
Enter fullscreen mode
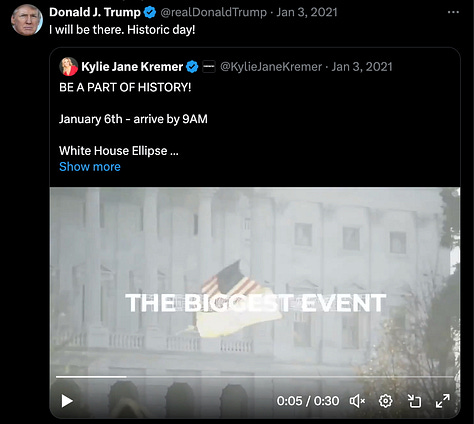click(x=443, y=401)
